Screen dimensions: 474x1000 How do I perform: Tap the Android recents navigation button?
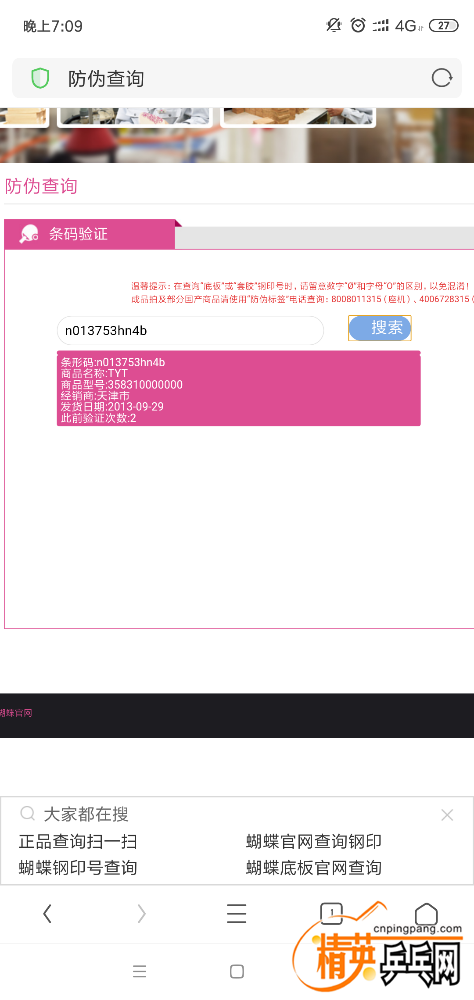tap(140, 971)
